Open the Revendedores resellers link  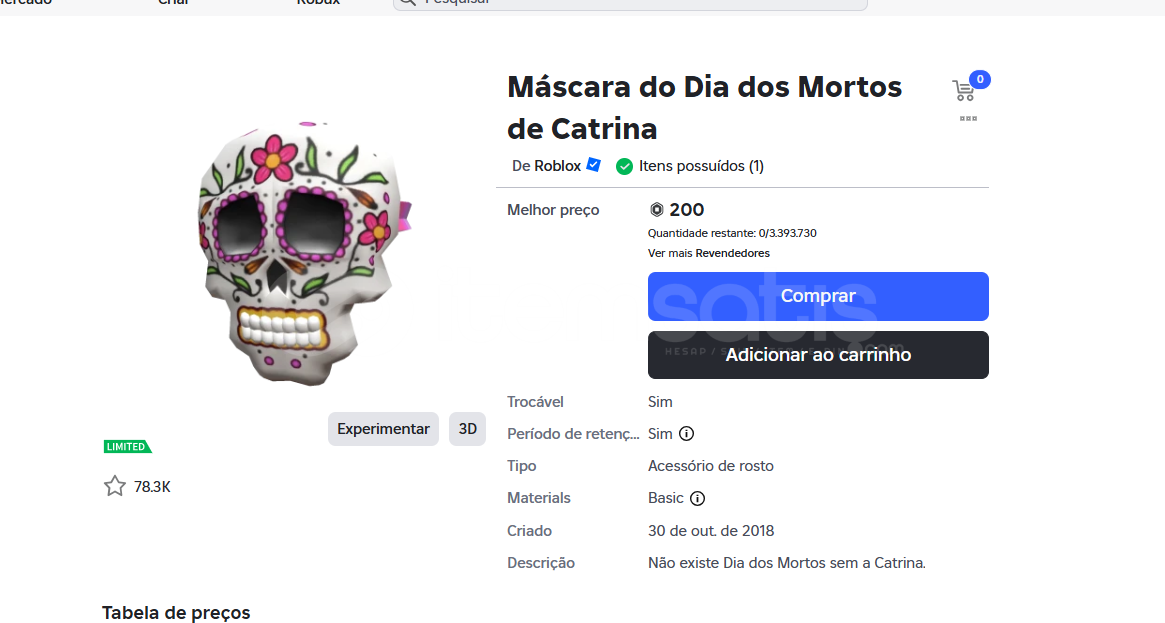pyautogui.click(x=732, y=253)
